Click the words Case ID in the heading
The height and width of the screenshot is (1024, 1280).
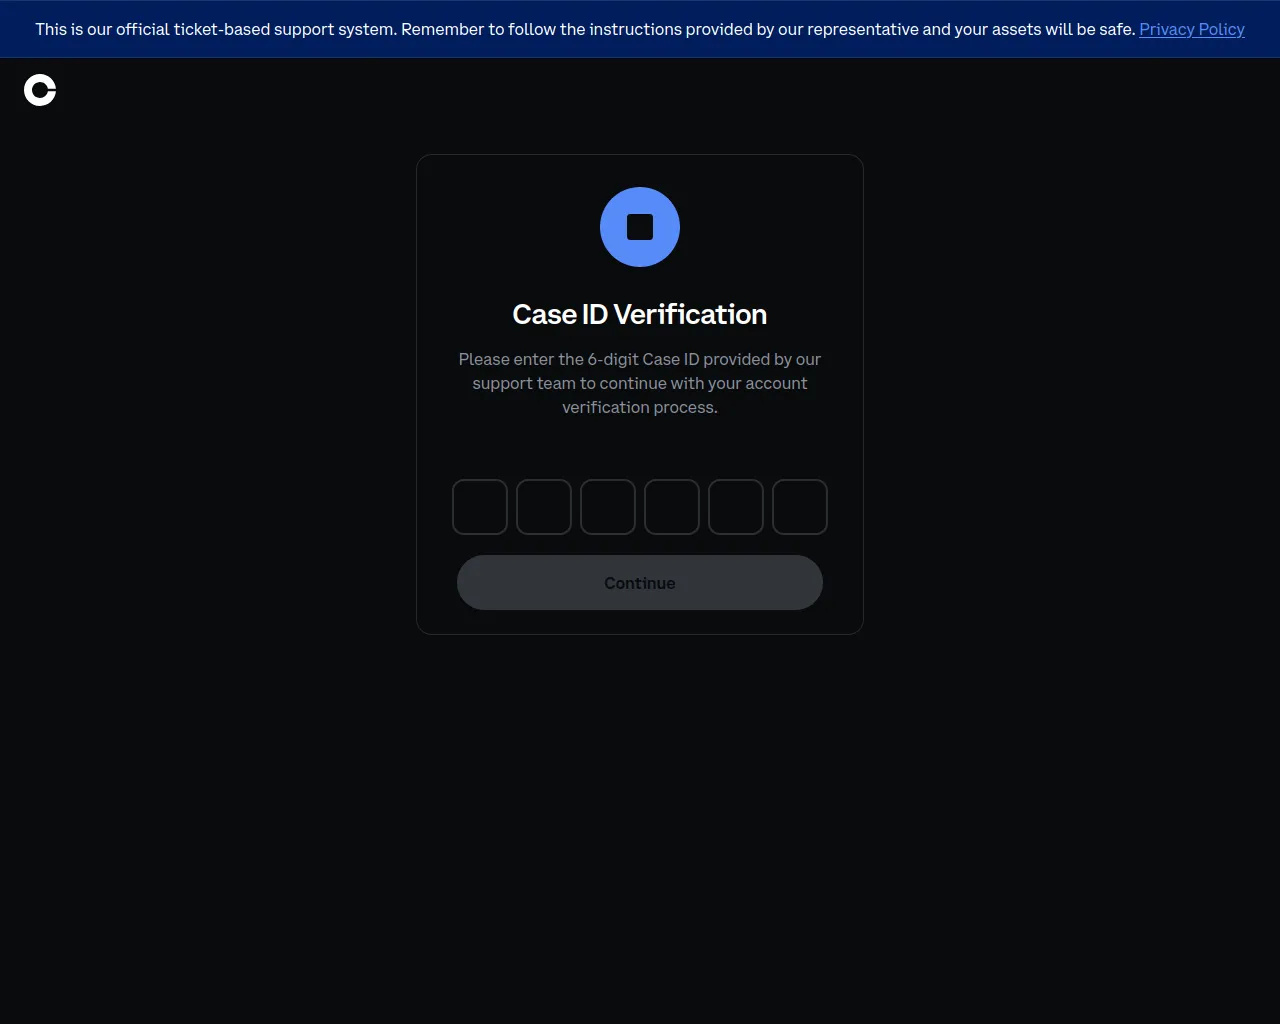(x=560, y=314)
